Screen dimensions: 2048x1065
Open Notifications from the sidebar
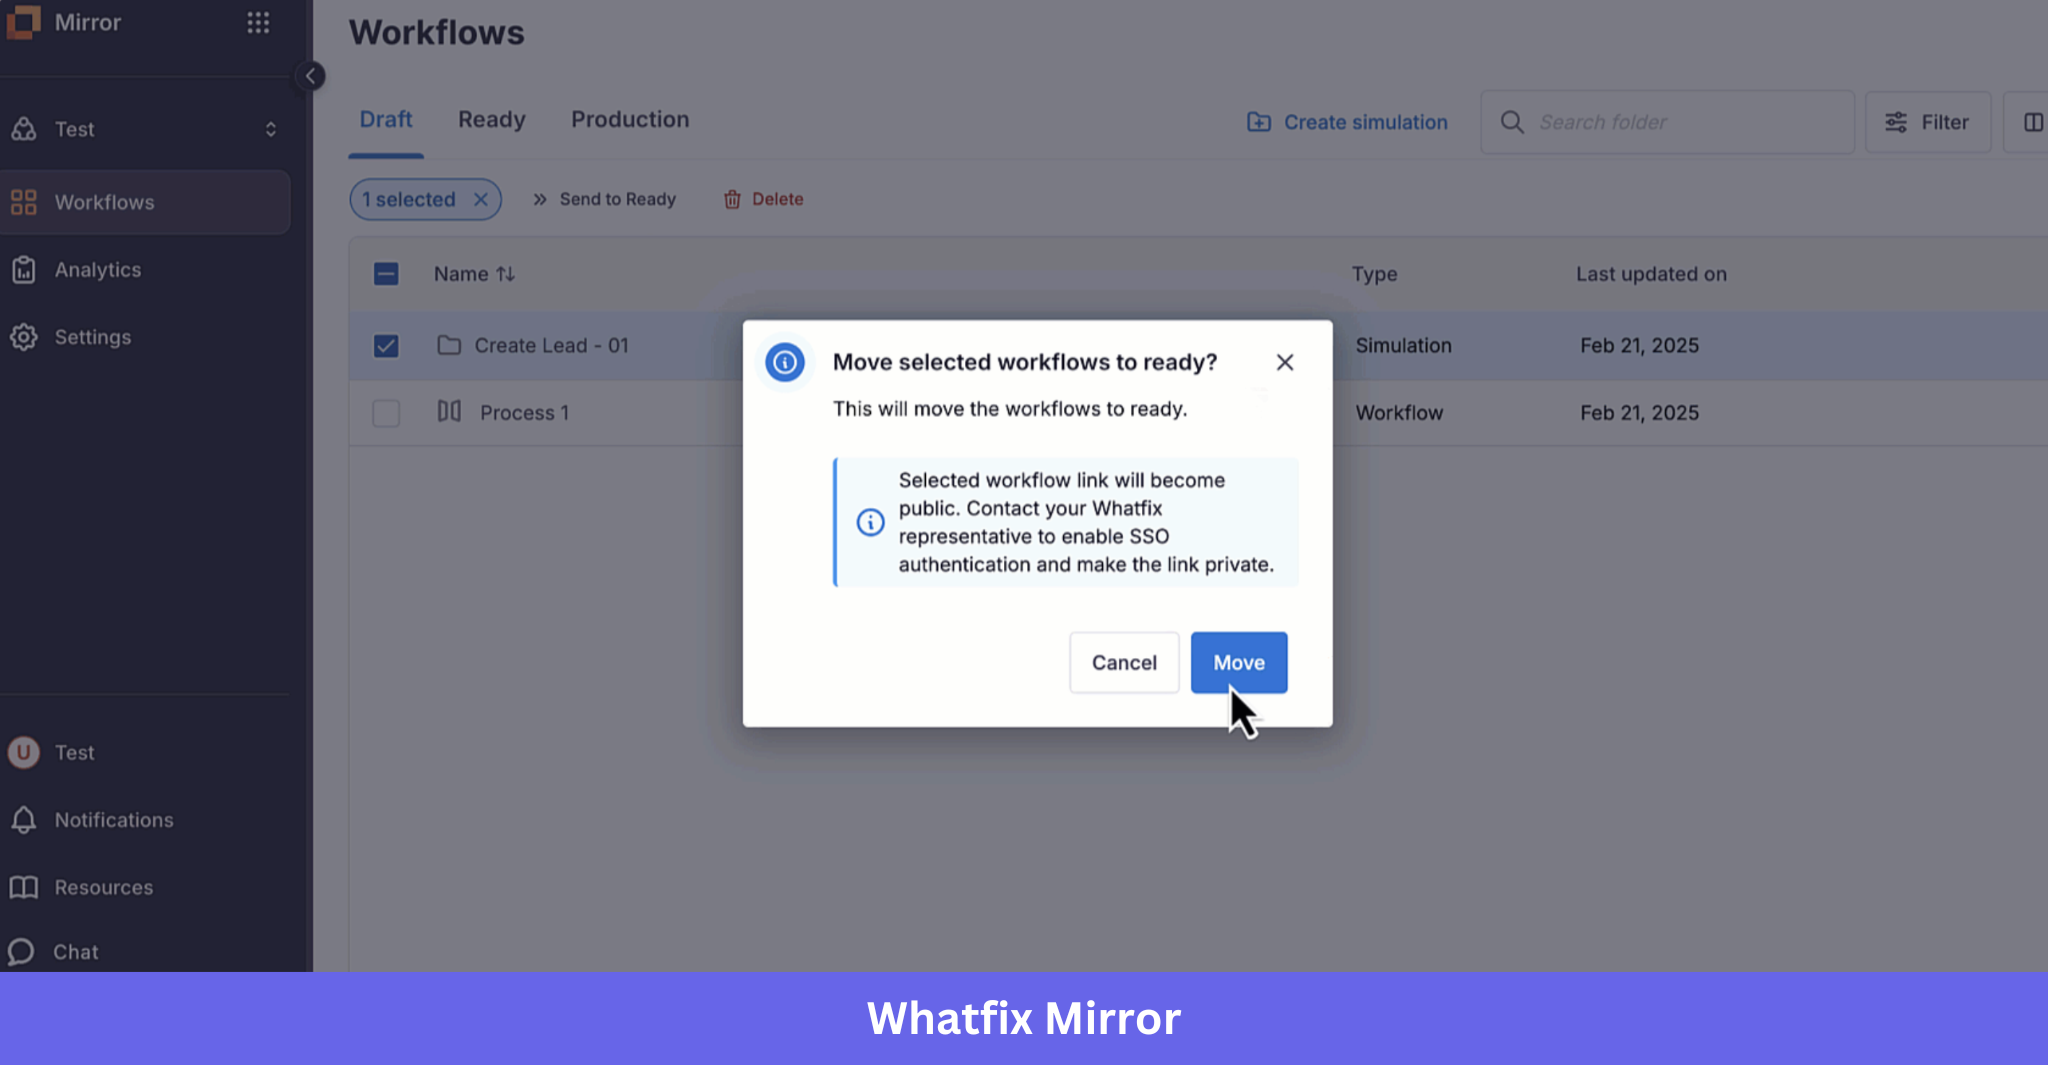pos(114,820)
